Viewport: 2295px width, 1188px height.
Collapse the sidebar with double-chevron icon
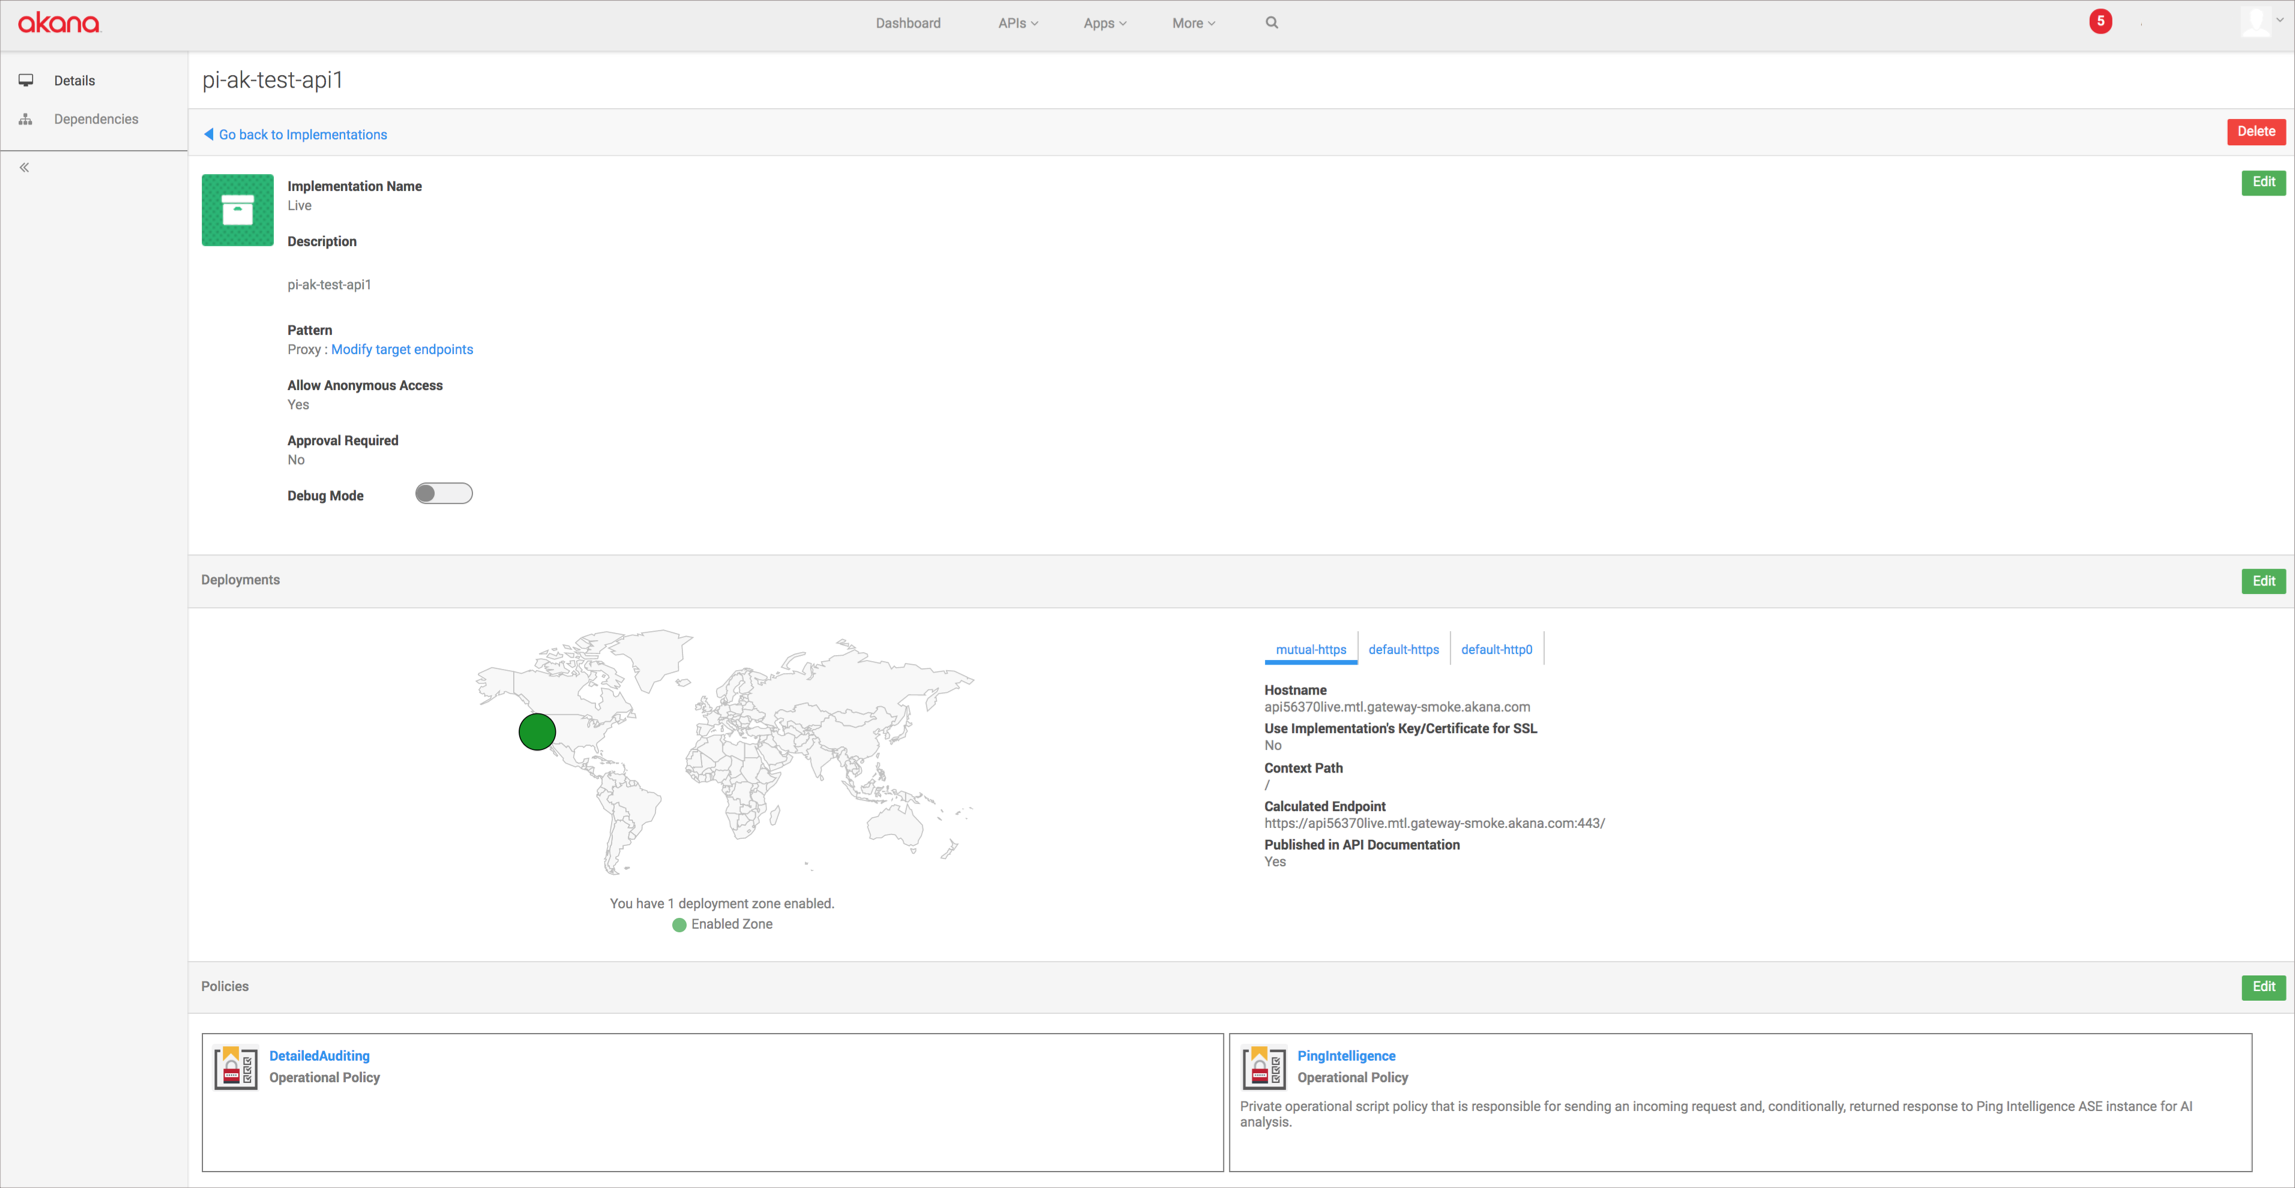[25, 168]
